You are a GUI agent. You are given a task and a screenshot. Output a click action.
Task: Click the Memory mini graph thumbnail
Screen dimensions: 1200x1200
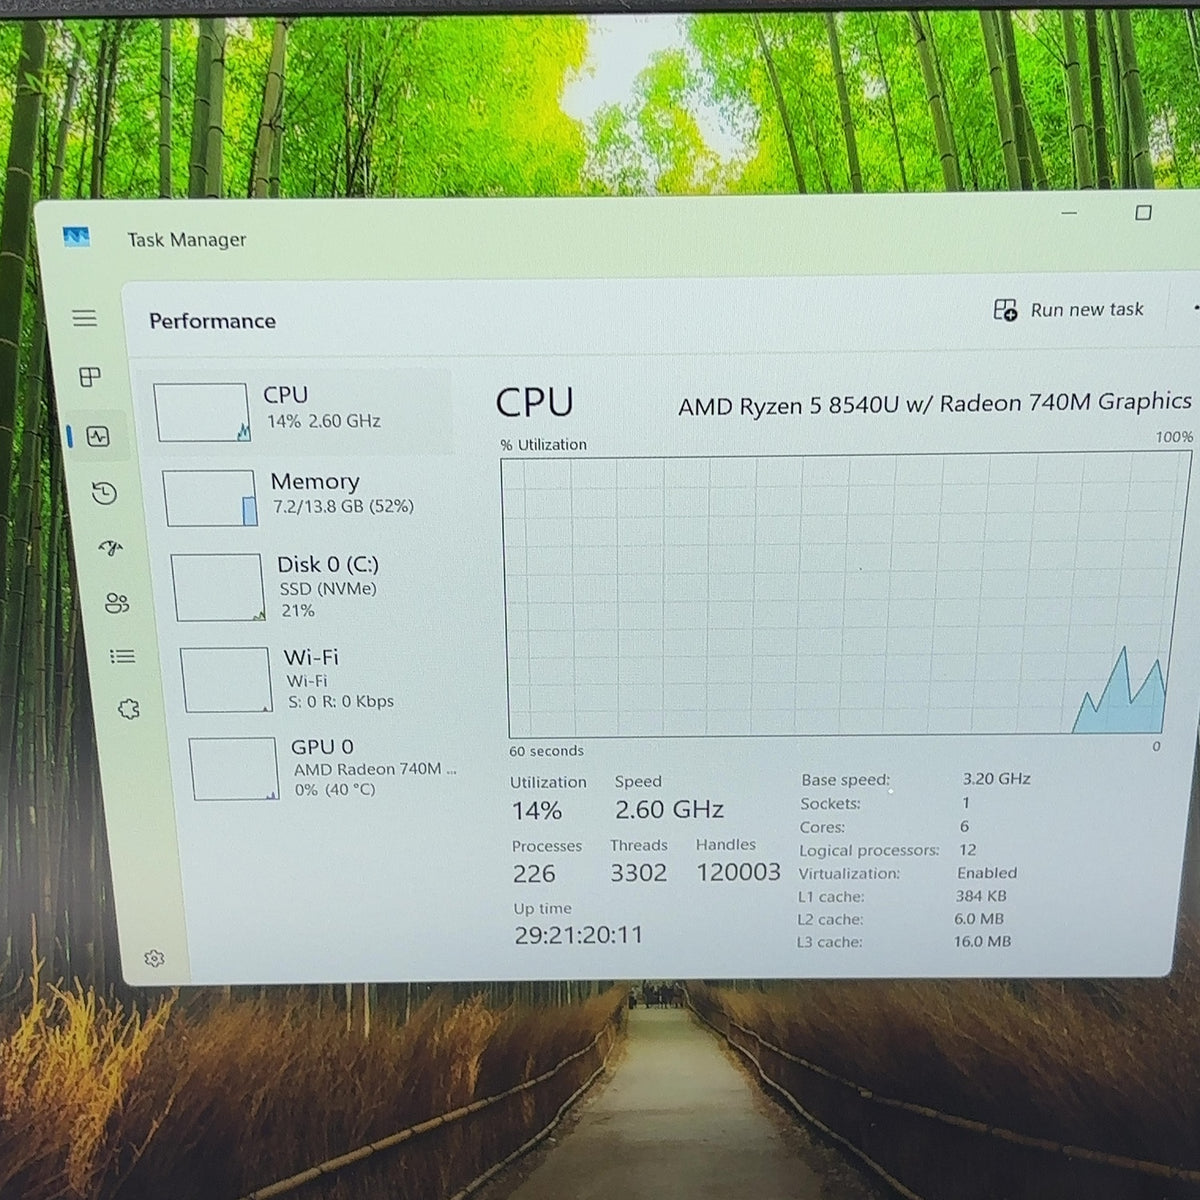[x=209, y=498]
